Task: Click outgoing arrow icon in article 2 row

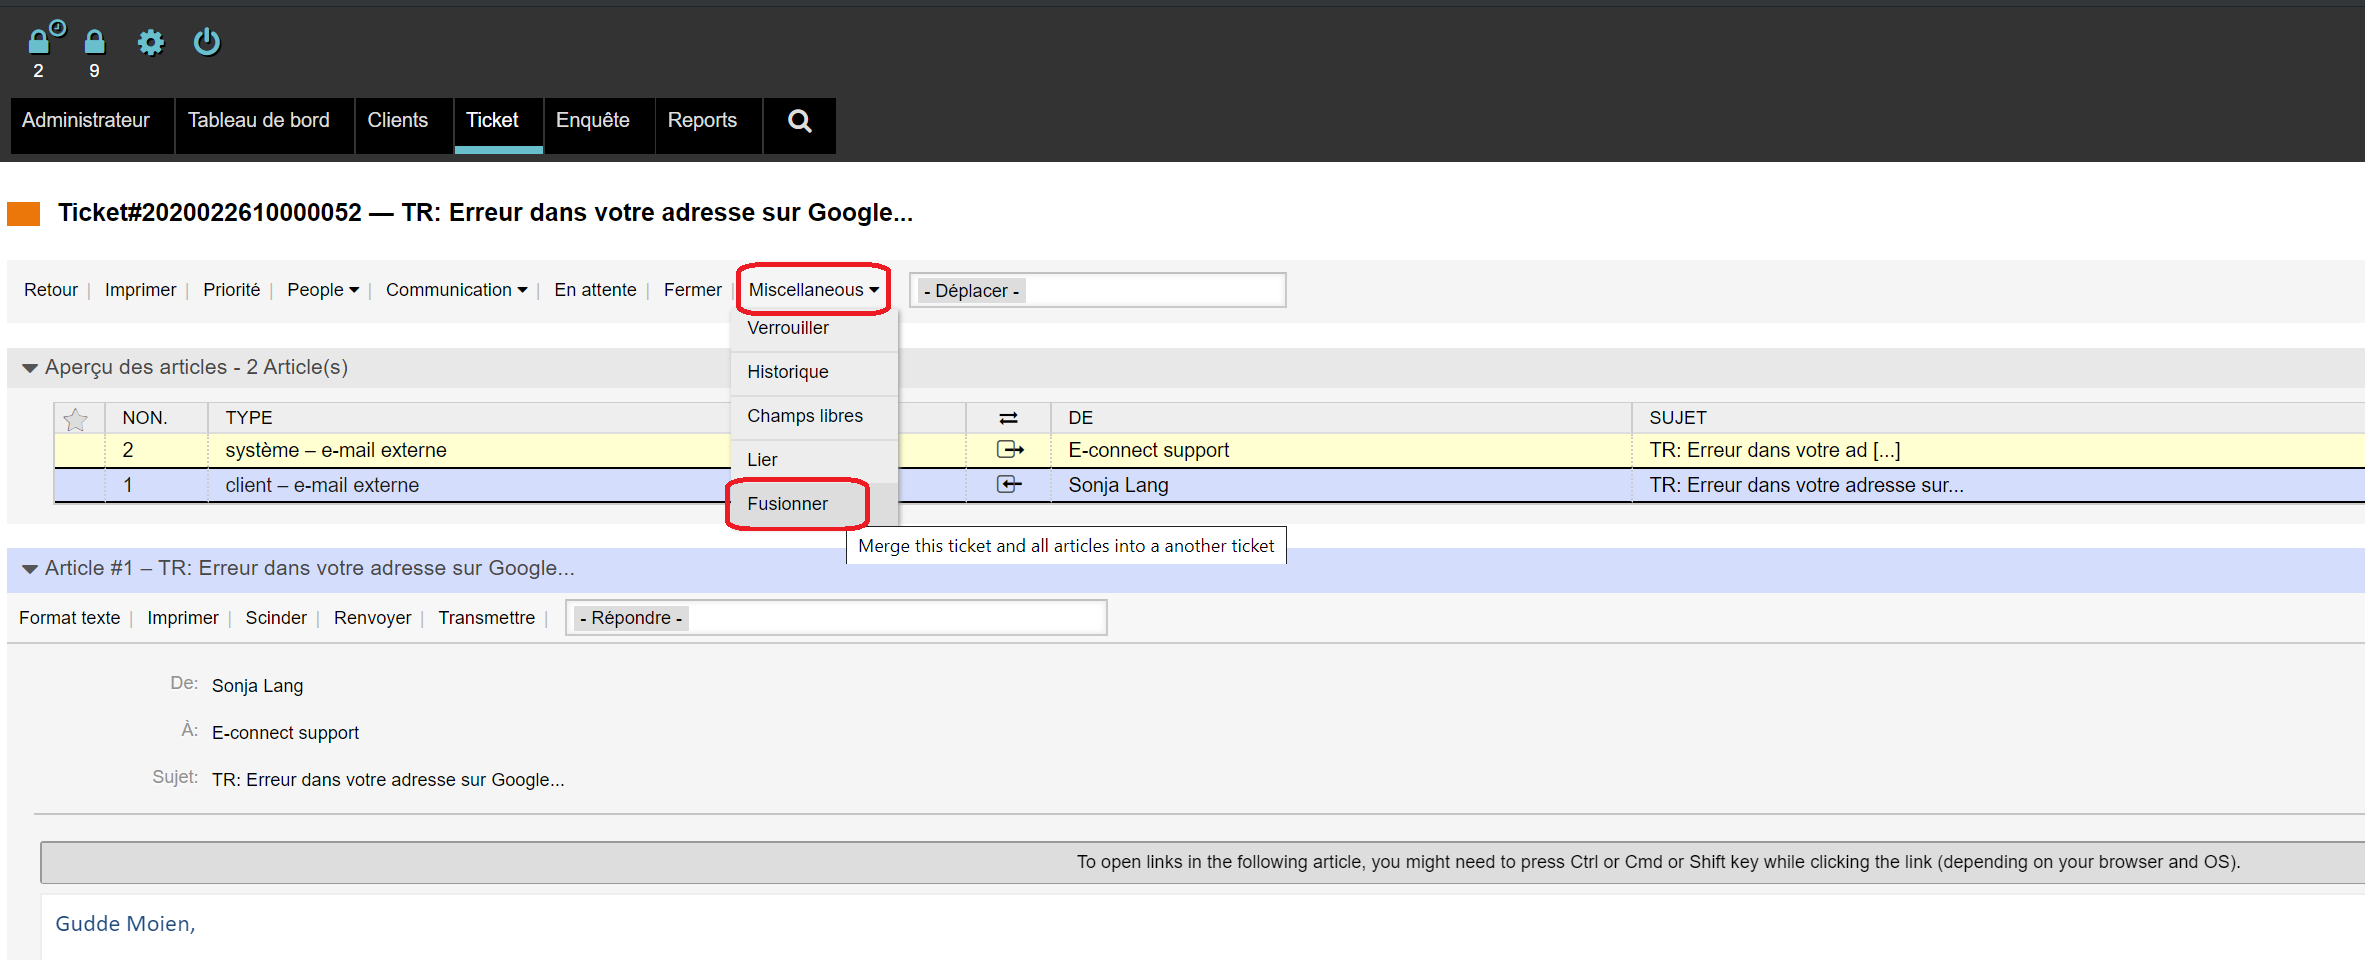Action: [x=1010, y=450]
